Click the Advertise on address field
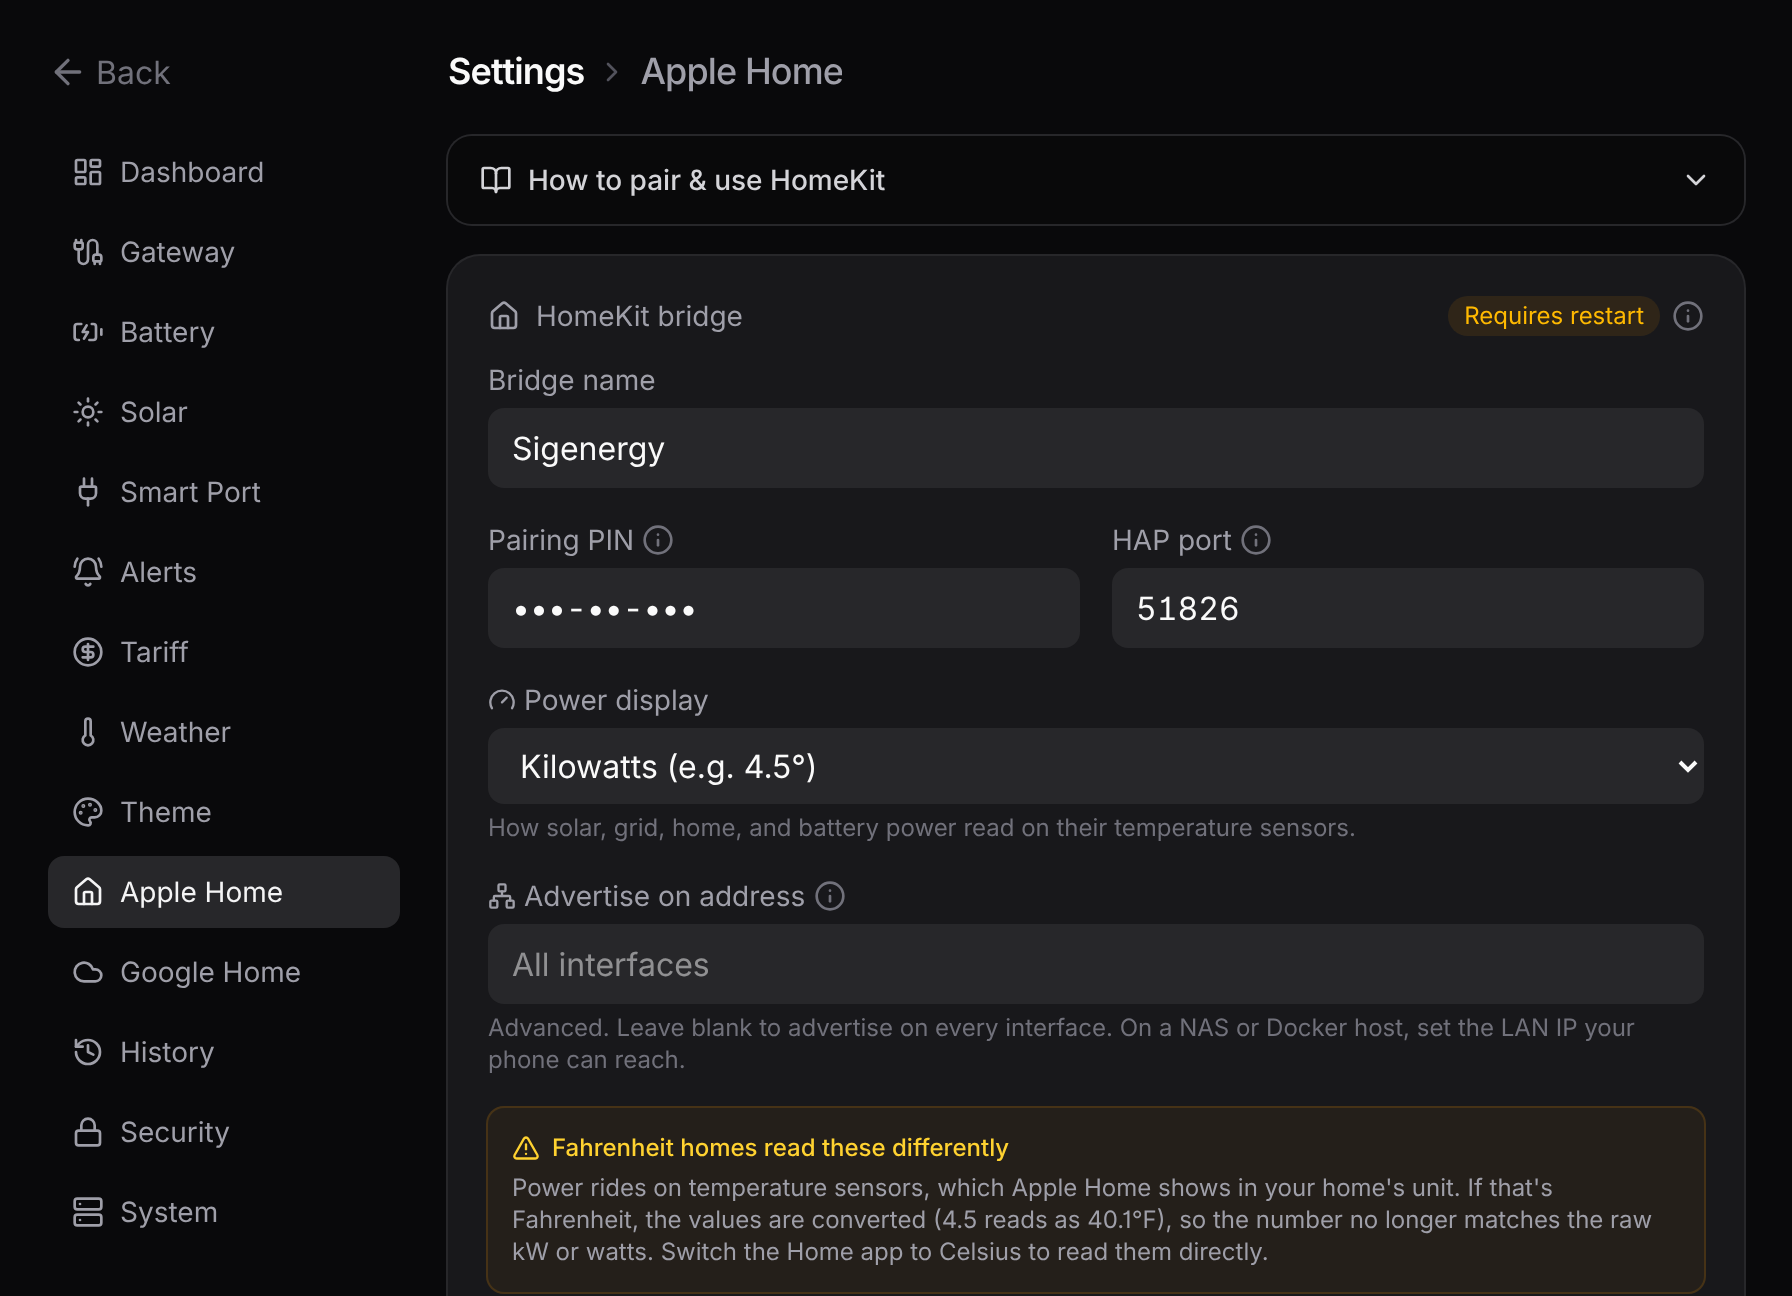1792x1296 pixels. point(1096,964)
